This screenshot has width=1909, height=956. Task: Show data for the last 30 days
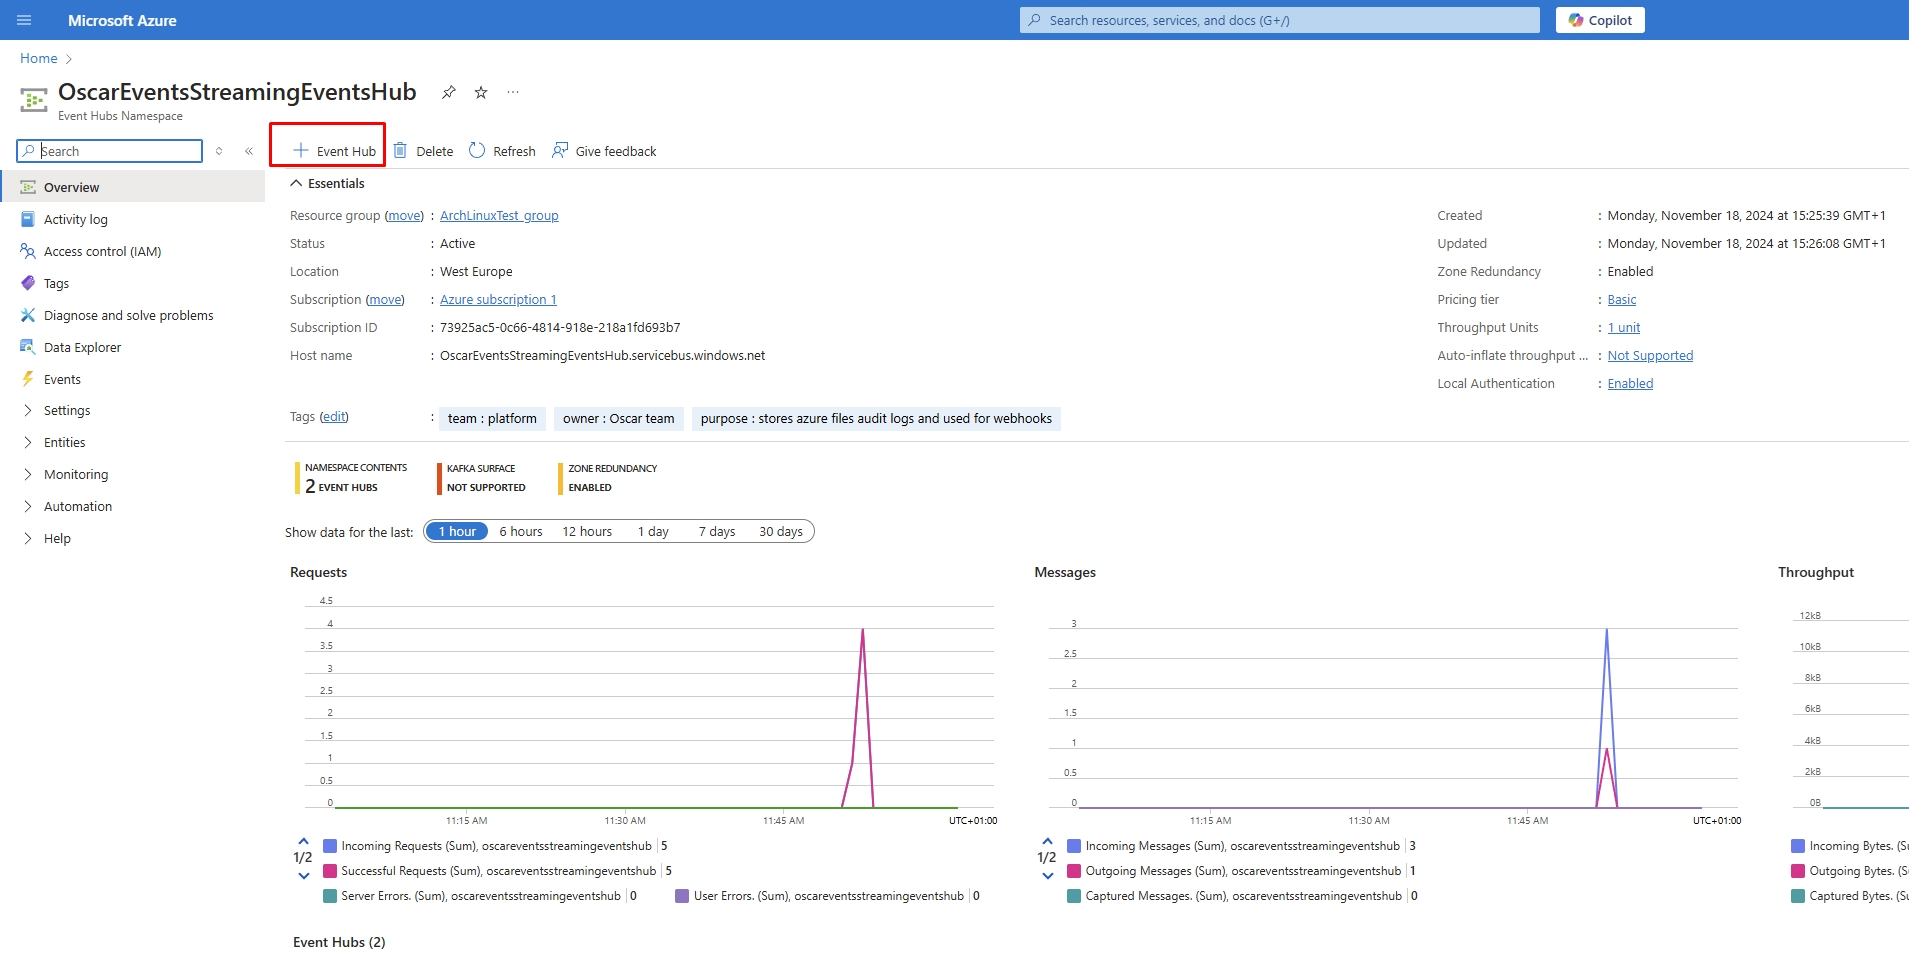(x=781, y=531)
